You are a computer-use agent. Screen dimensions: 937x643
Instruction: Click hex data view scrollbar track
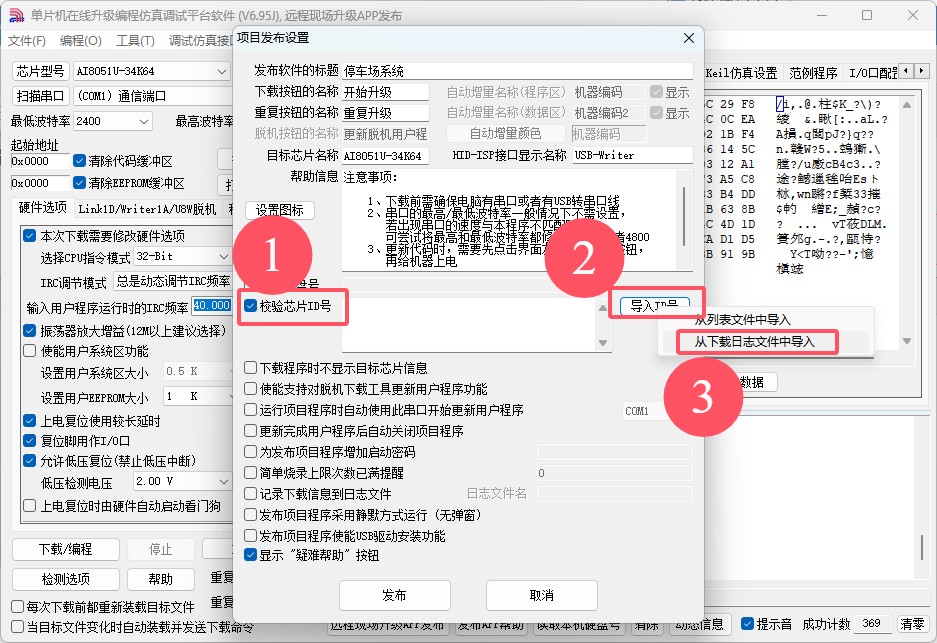point(907,222)
